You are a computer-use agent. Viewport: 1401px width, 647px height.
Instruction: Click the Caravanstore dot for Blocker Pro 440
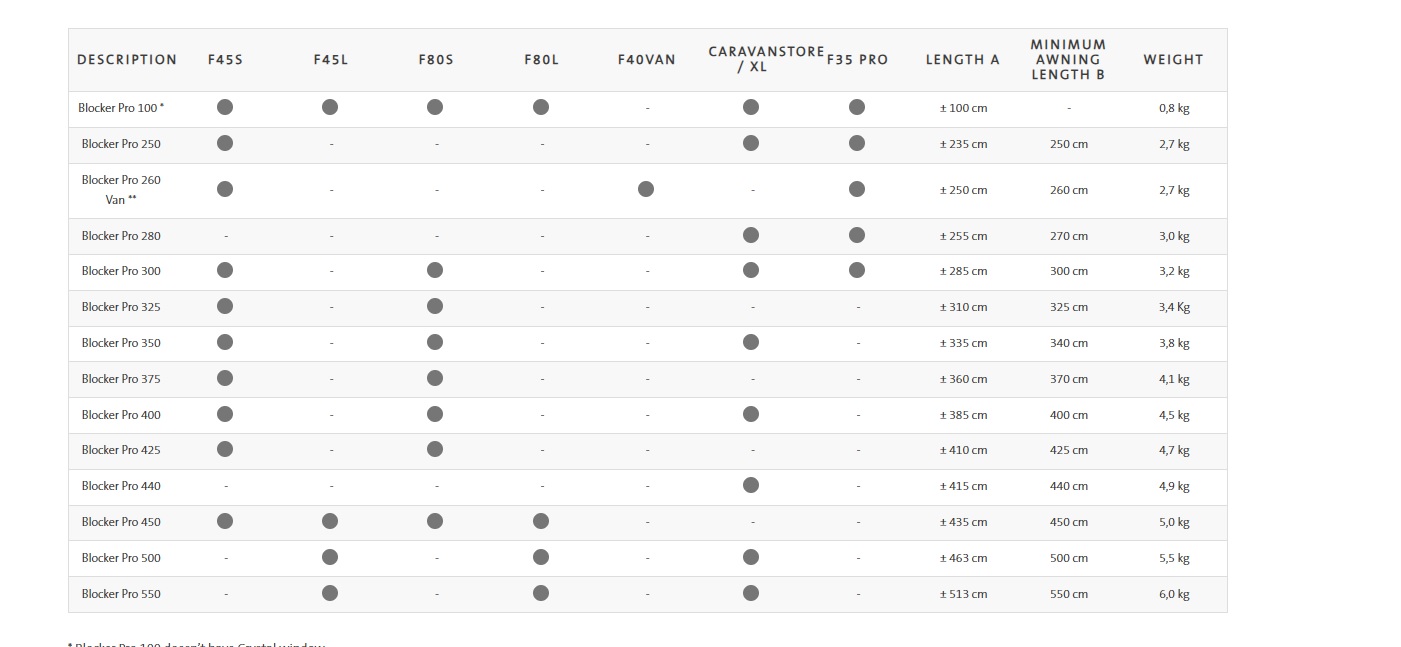pyautogui.click(x=751, y=485)
